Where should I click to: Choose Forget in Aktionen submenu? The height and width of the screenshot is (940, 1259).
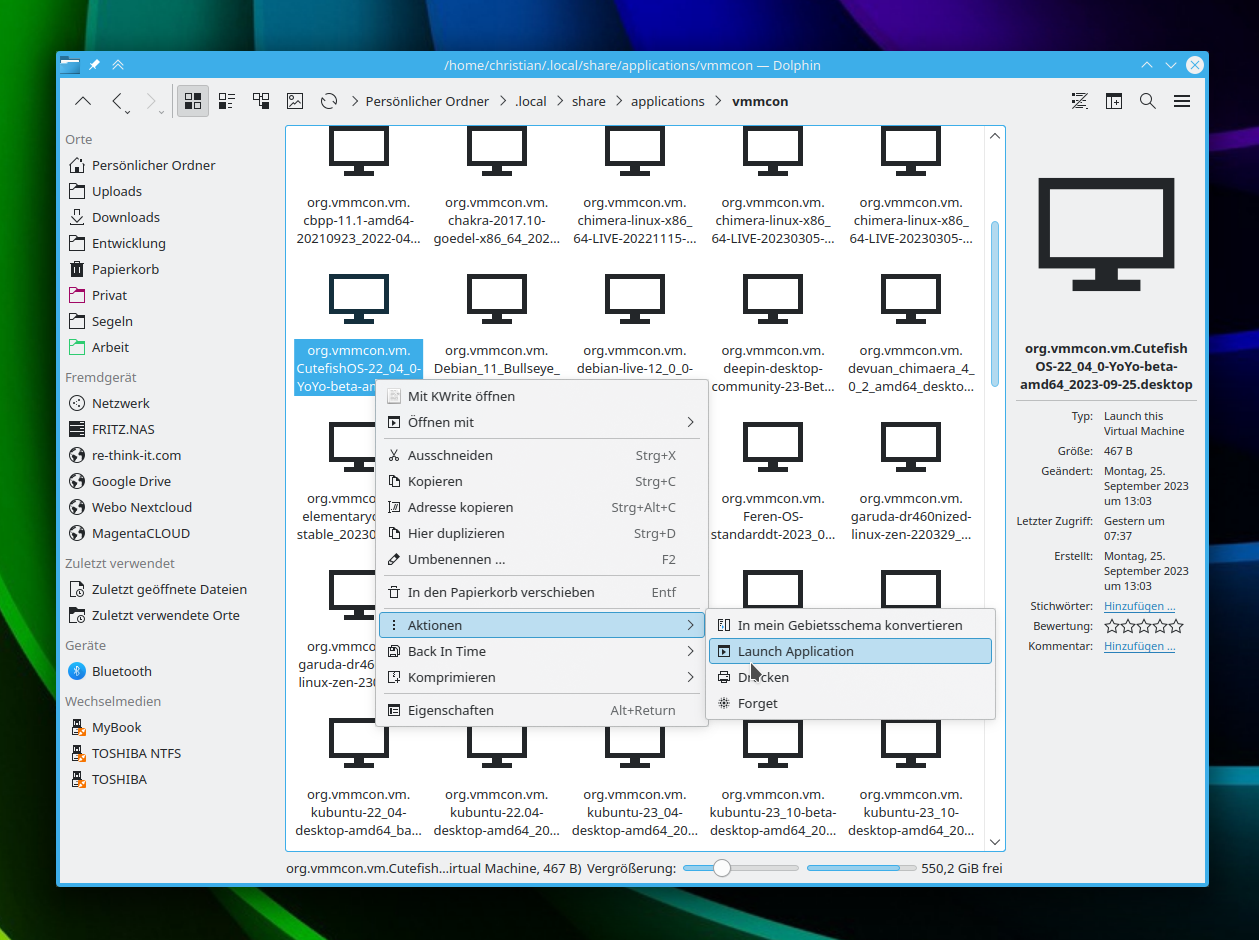(850, 703)
